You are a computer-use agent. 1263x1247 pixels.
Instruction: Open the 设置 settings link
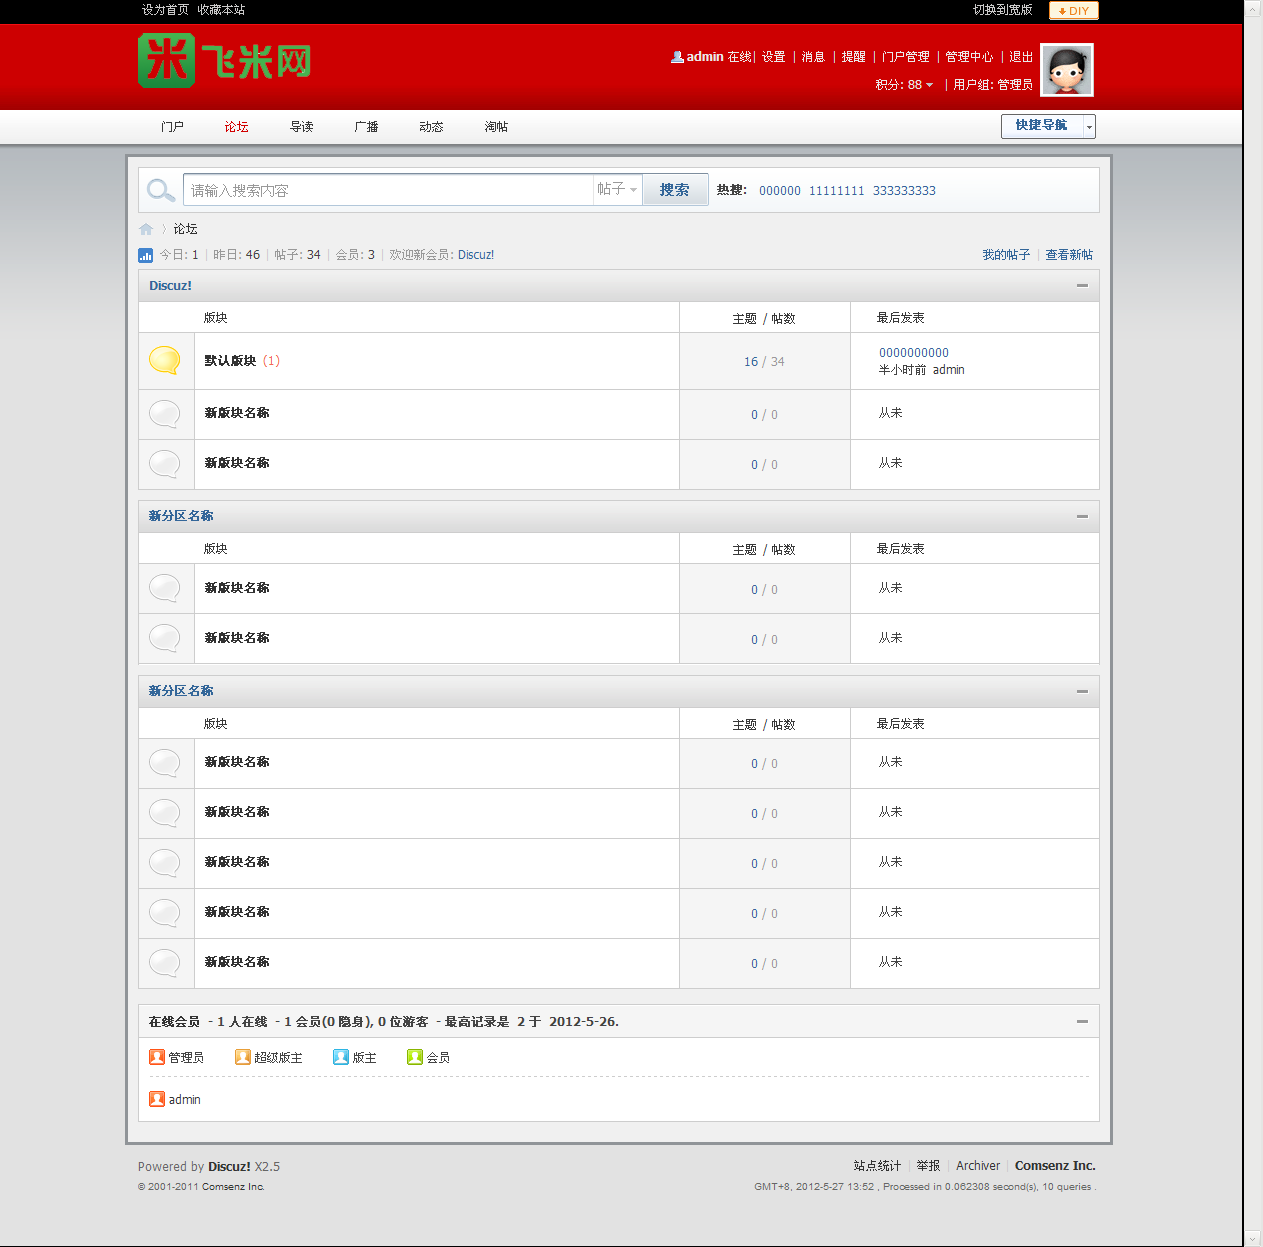(774, 57)
